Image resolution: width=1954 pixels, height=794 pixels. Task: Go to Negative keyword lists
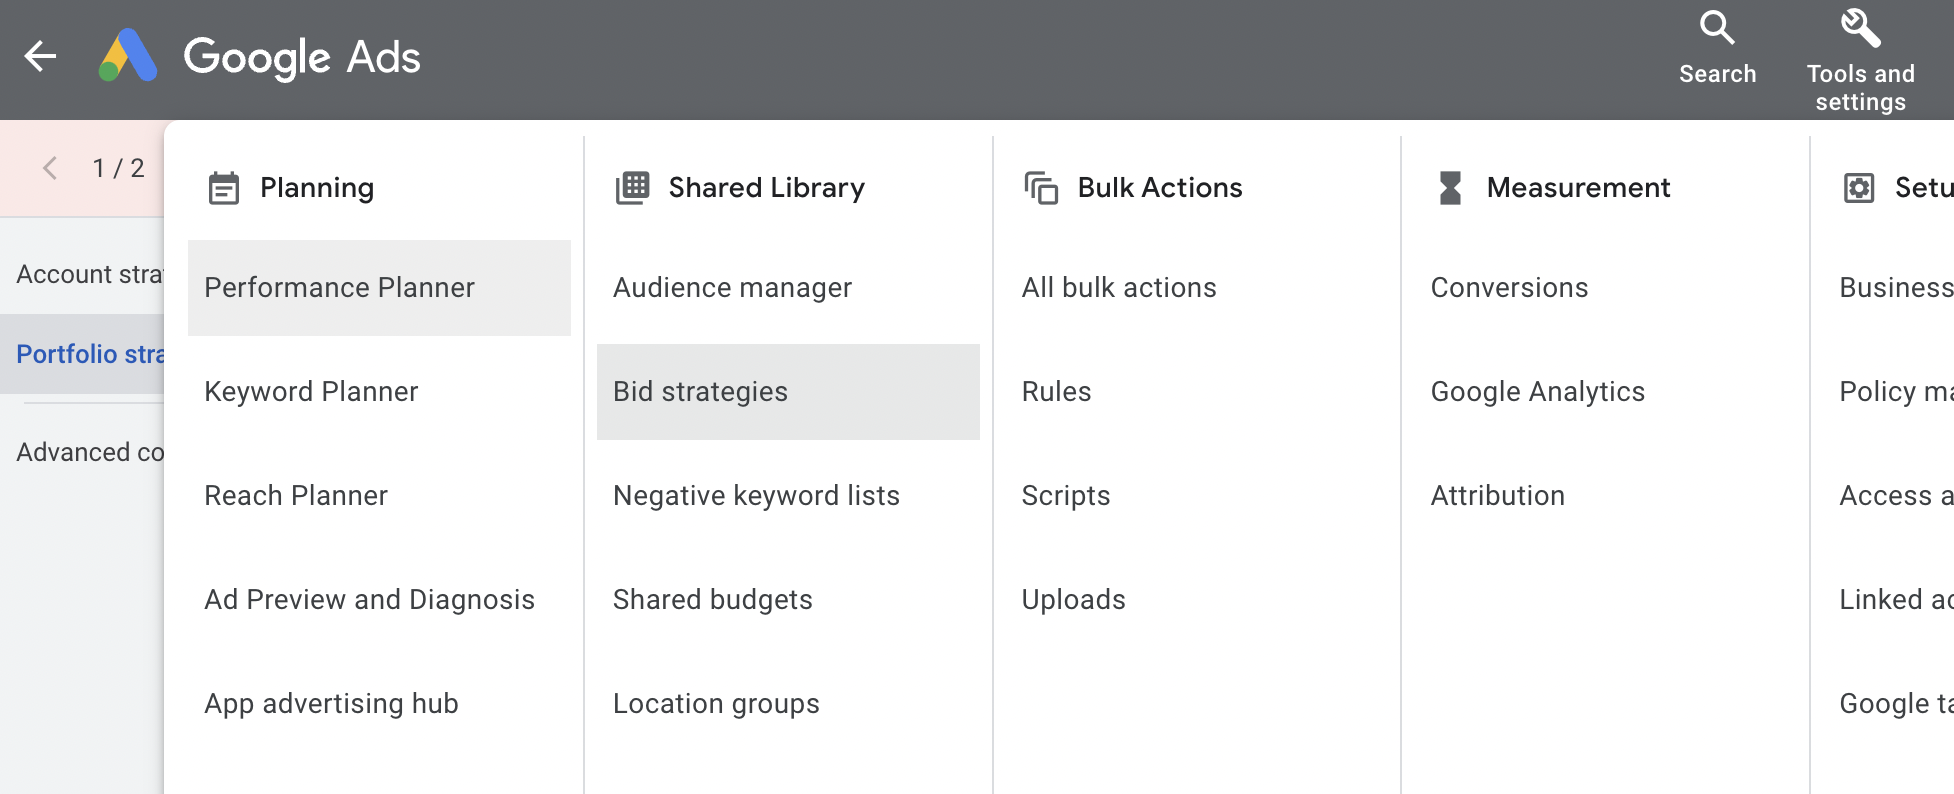click(756, 496)
